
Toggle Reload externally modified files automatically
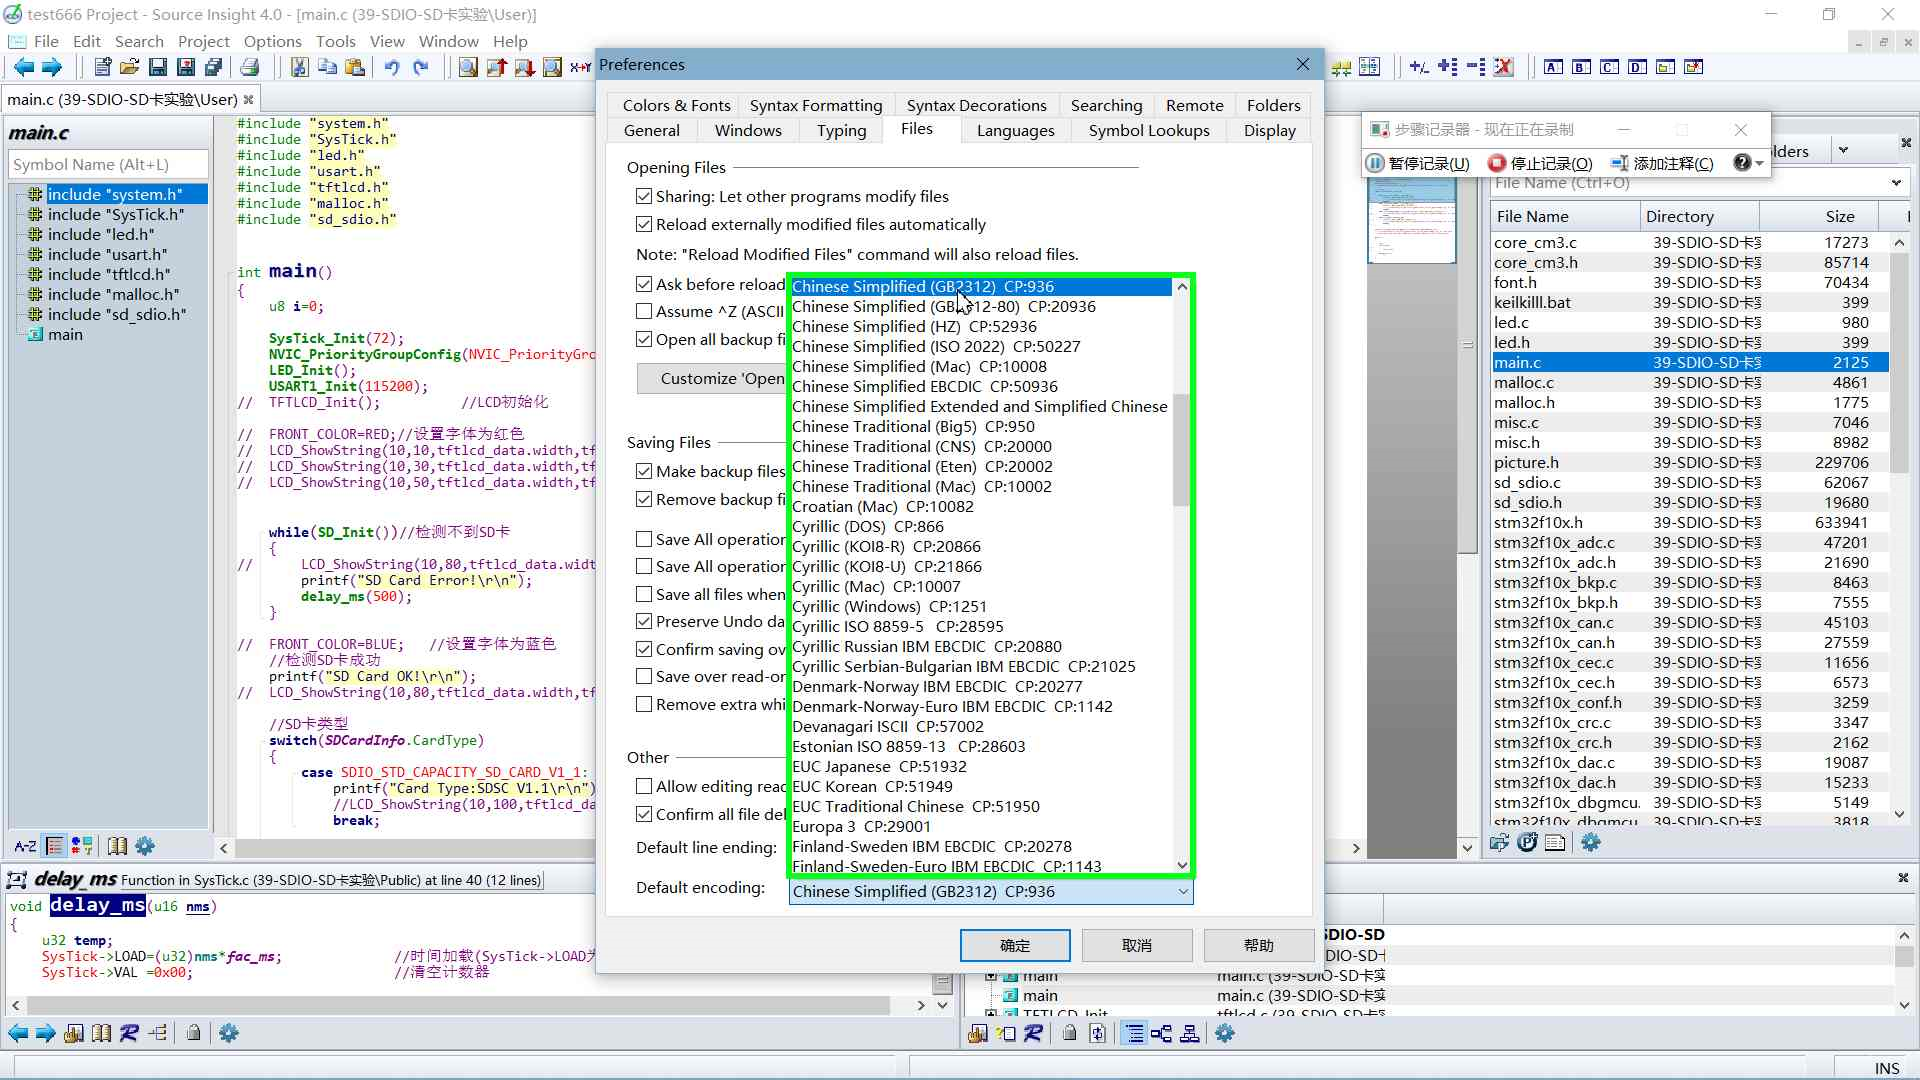coord(644,224)
